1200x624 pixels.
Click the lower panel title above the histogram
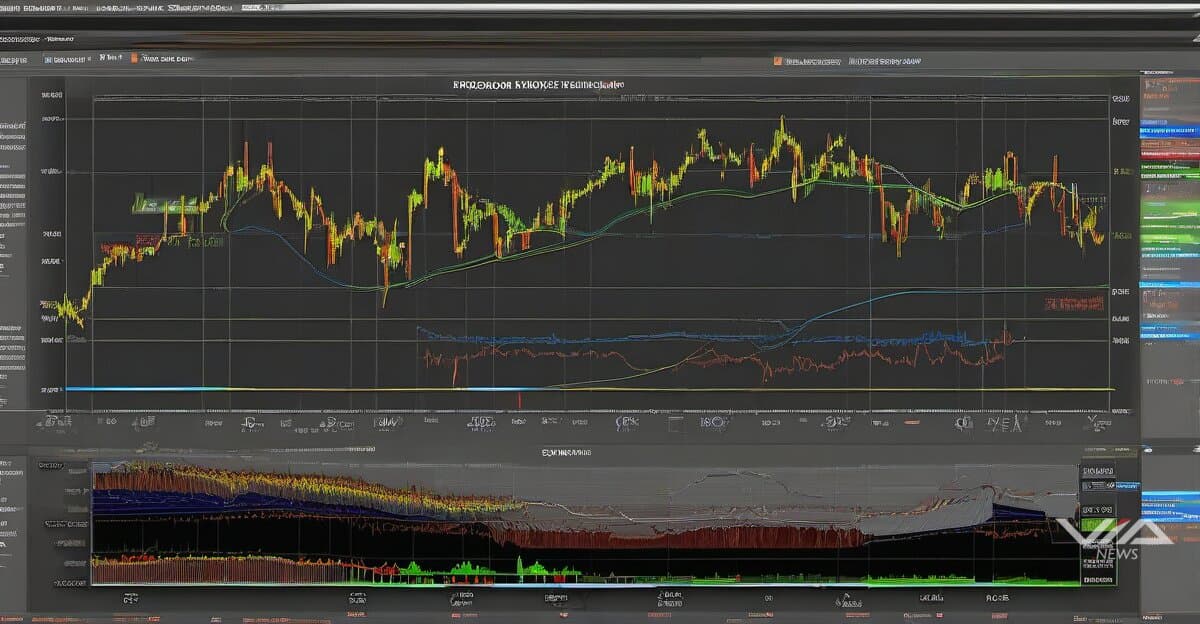coord(567,453)
